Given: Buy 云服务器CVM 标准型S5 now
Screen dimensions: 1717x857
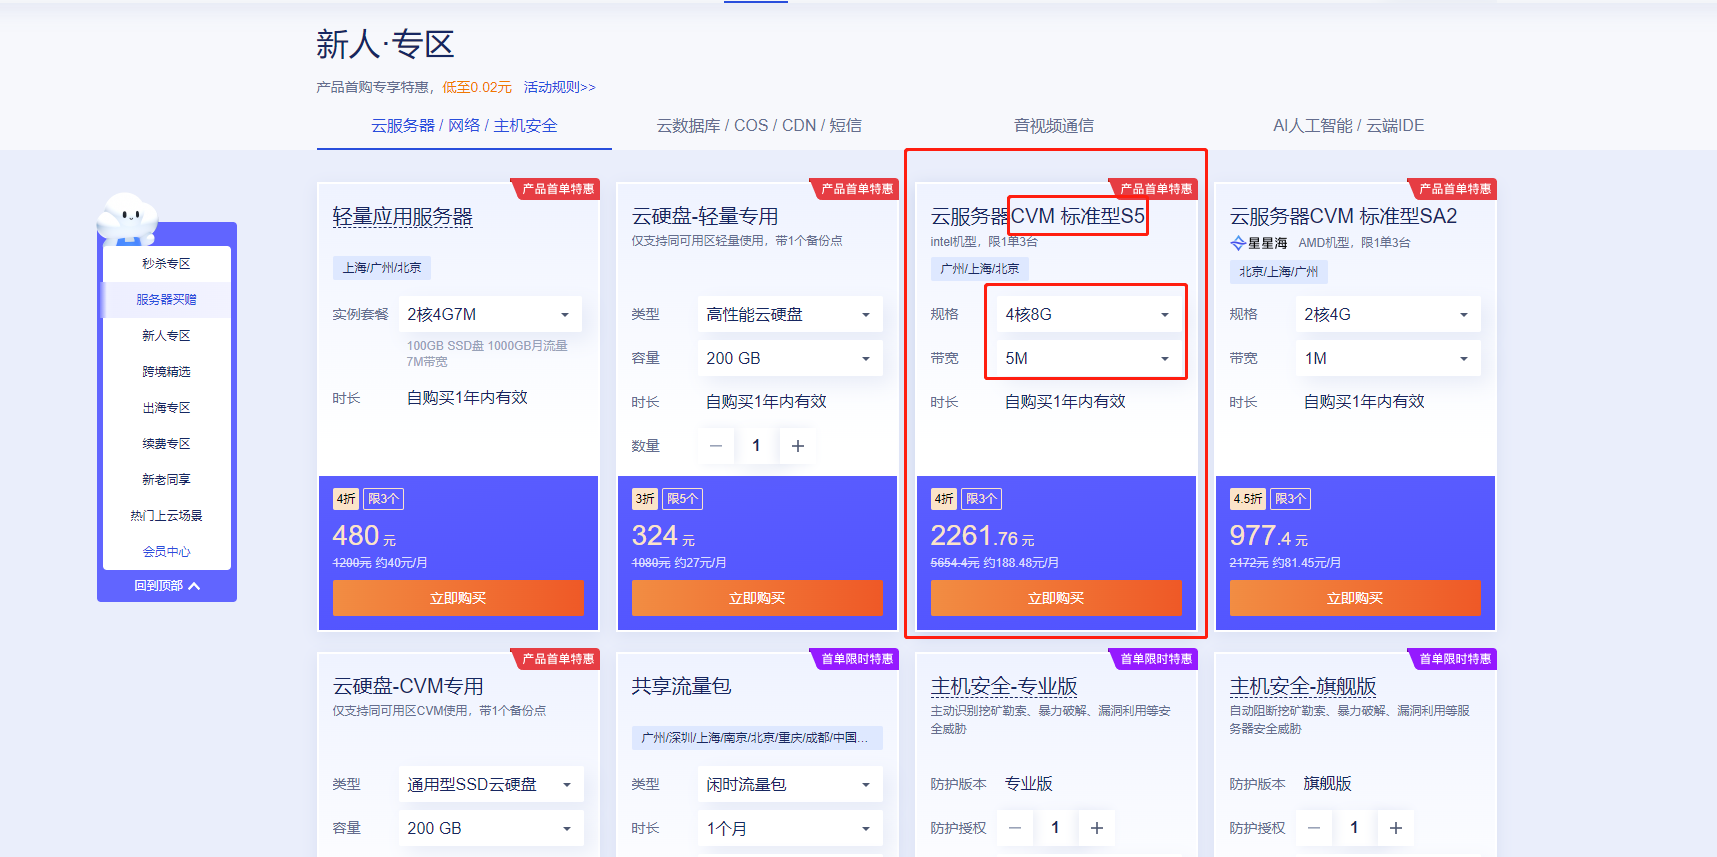Looking at the screenshot, I should [1055, 598].
